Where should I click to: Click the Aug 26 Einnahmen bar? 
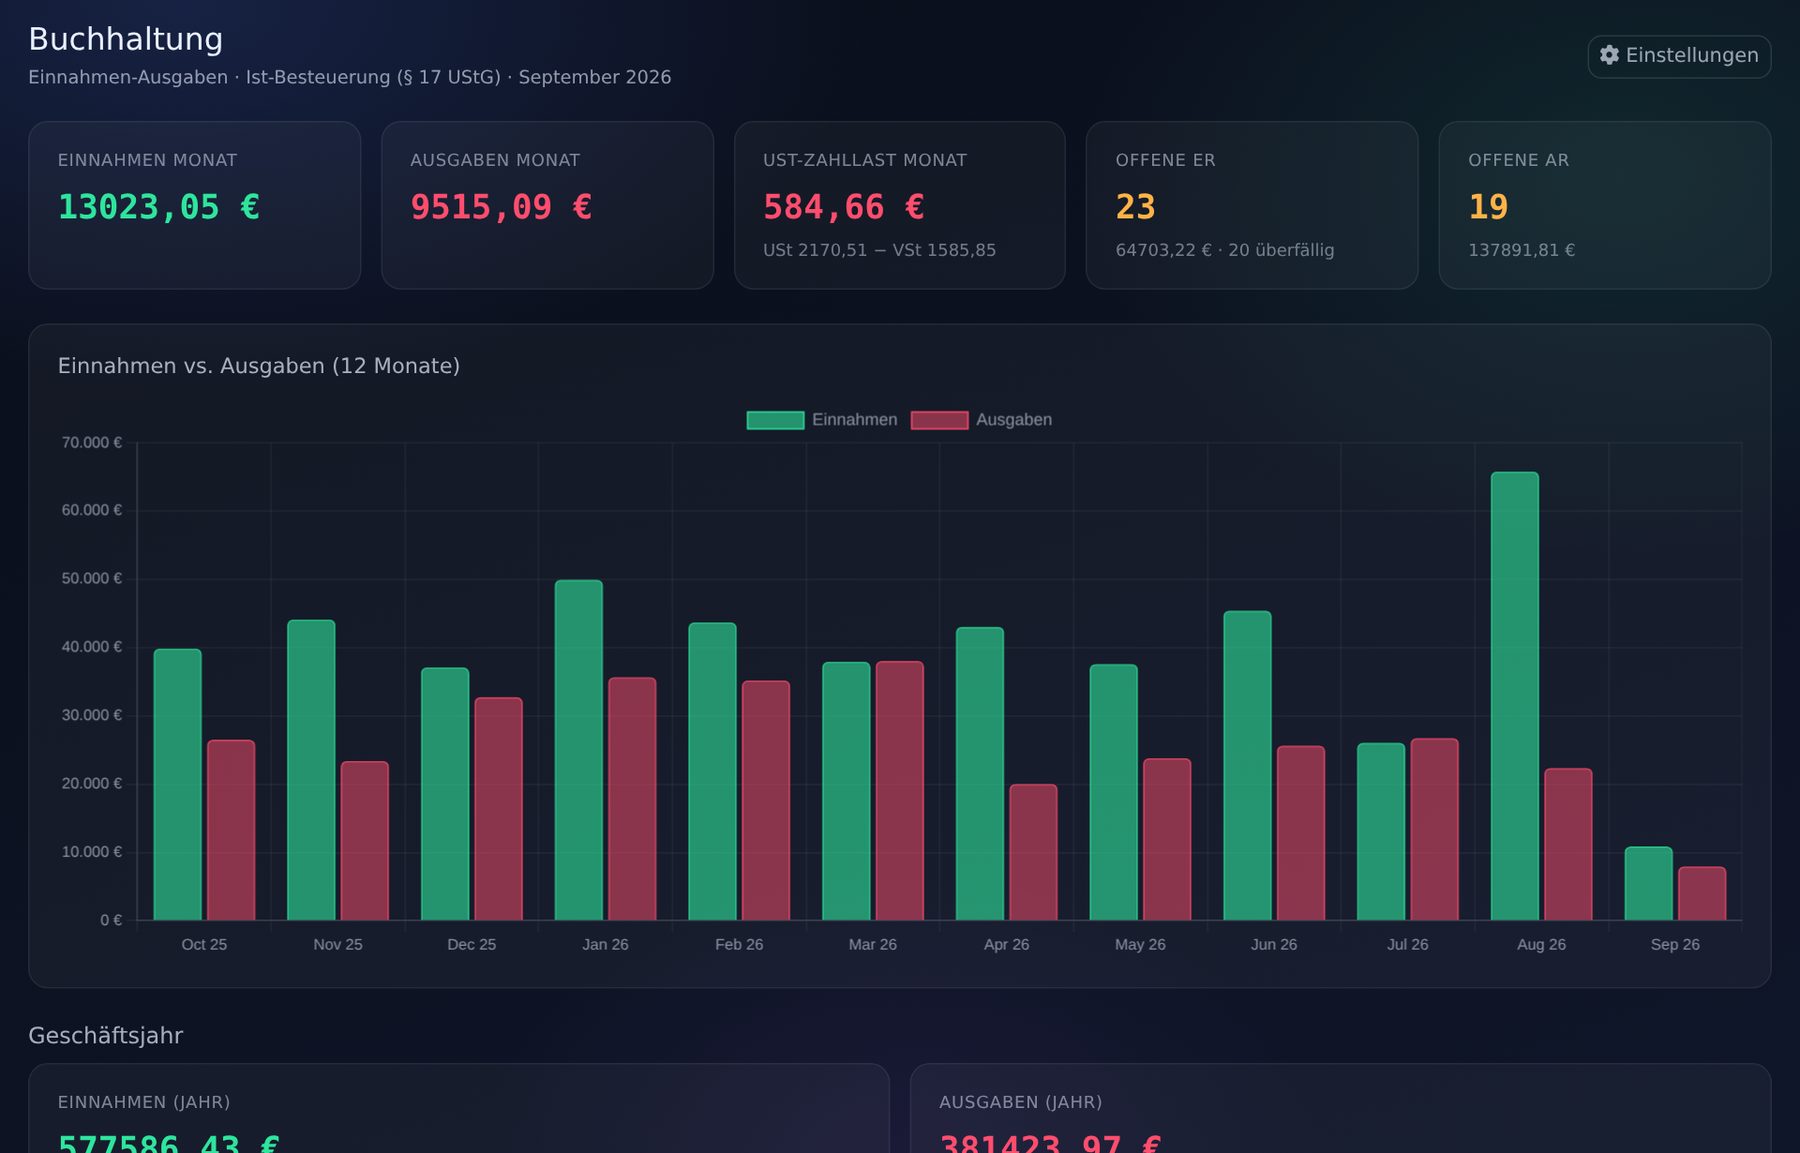click(x=1514, y=696)
